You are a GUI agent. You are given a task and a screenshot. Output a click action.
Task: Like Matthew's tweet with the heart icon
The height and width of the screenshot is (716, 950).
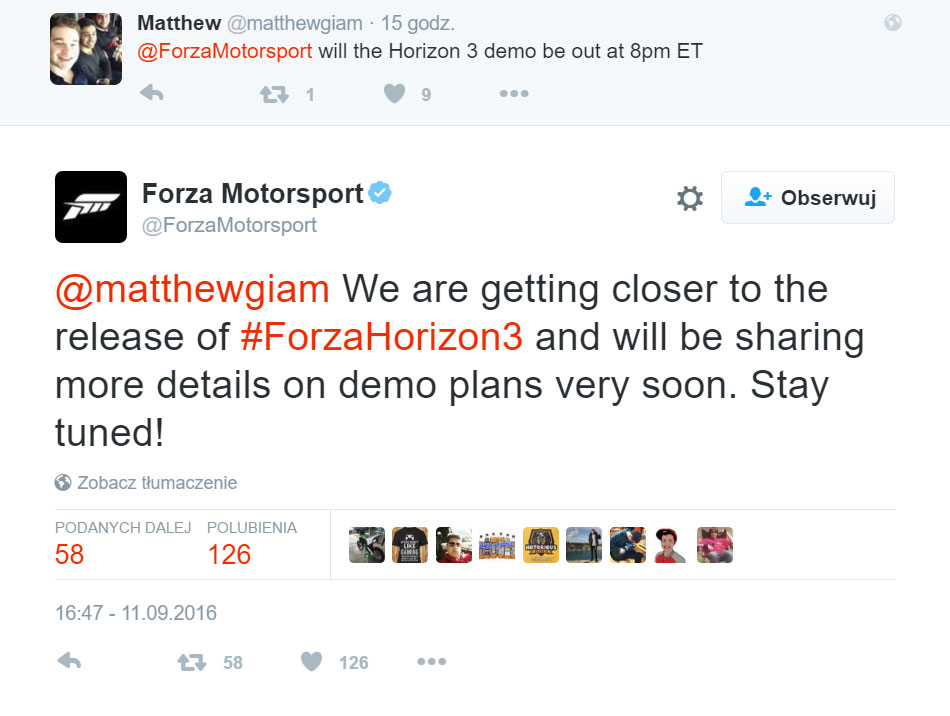tap(395, 94)
